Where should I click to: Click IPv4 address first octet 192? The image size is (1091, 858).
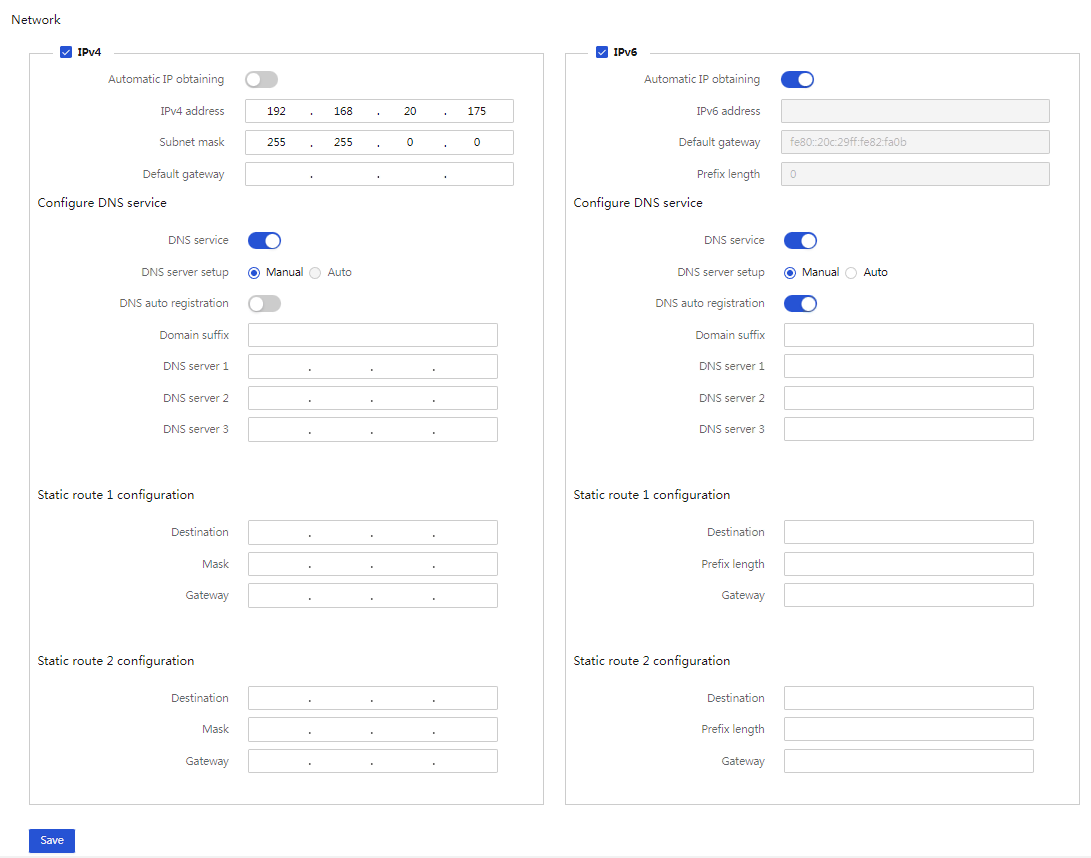[x=276, y=111]
